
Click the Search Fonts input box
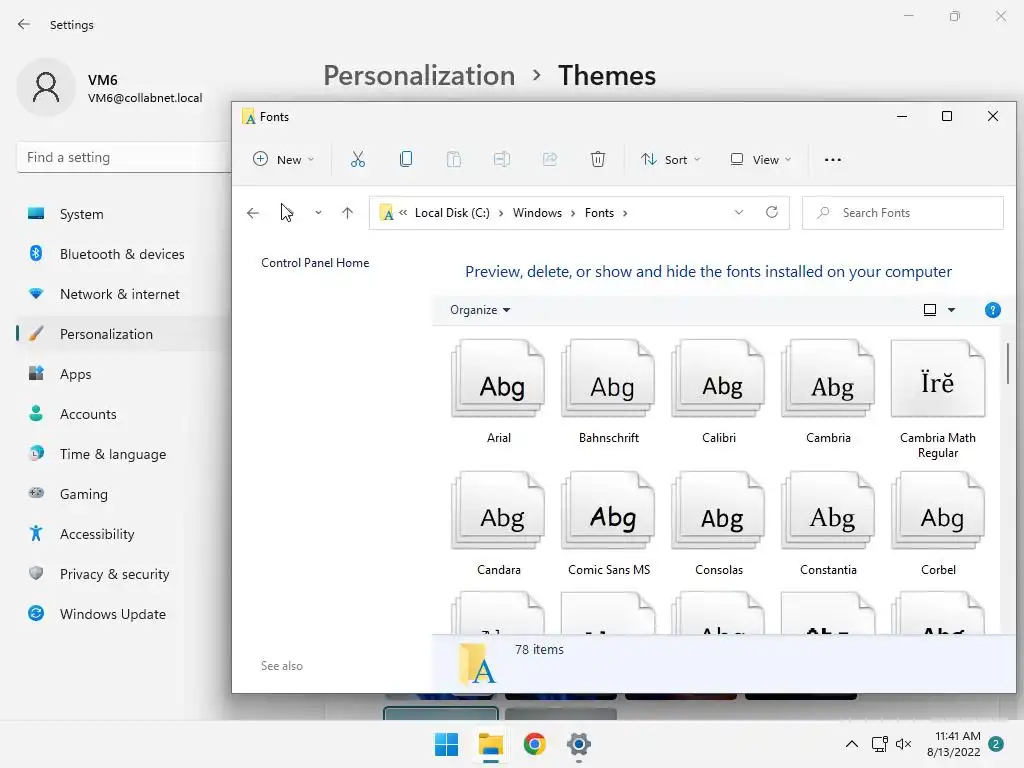[x=903, y=213]
